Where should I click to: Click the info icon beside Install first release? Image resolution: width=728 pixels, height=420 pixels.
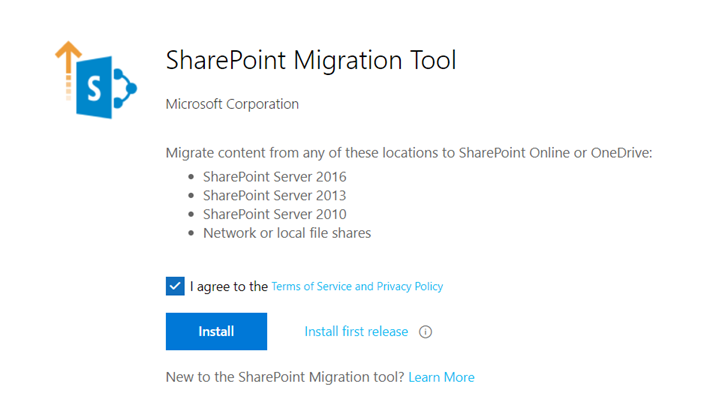coord(425,332)
